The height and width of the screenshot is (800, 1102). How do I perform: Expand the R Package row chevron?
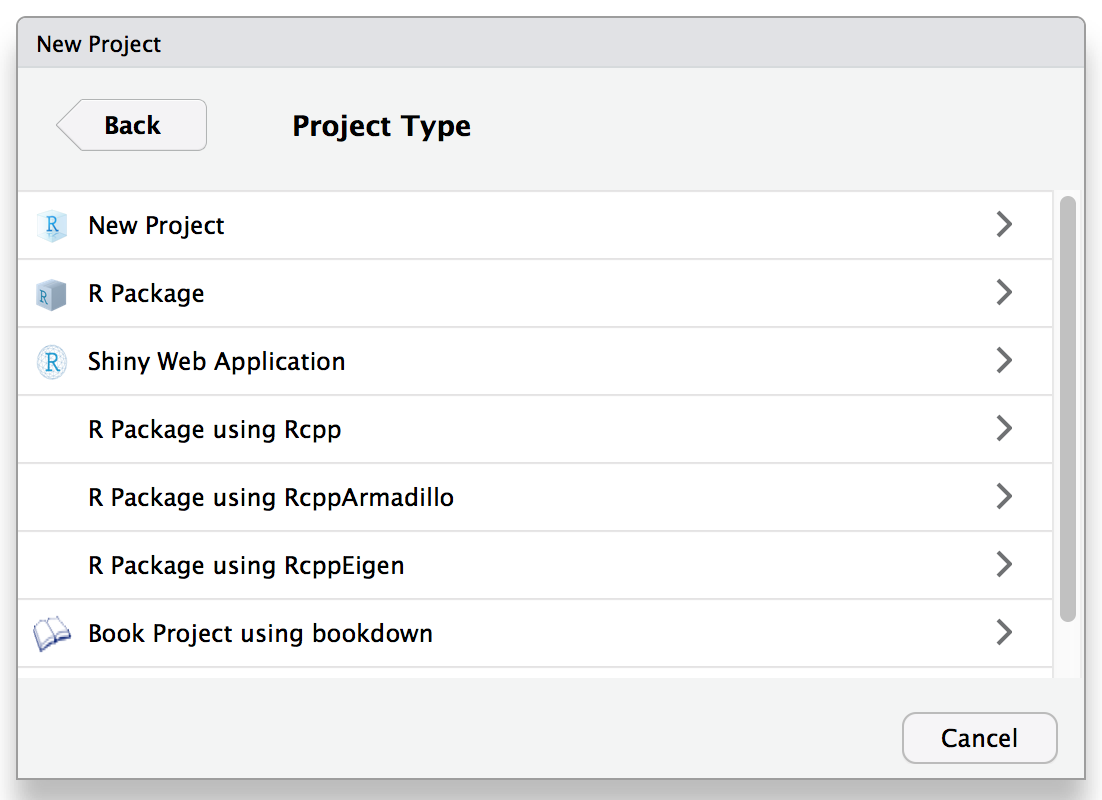click(1004, 292)
